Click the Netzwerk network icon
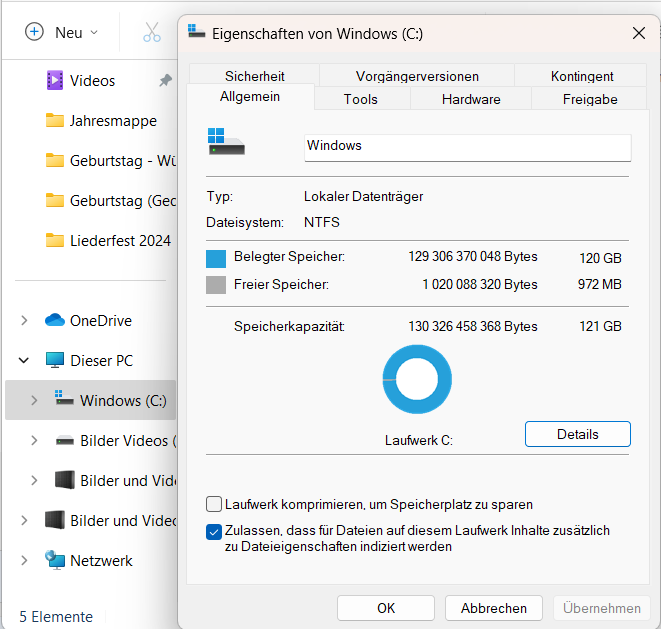Screen dimensions: 661x629 click(x=55, y=560)
